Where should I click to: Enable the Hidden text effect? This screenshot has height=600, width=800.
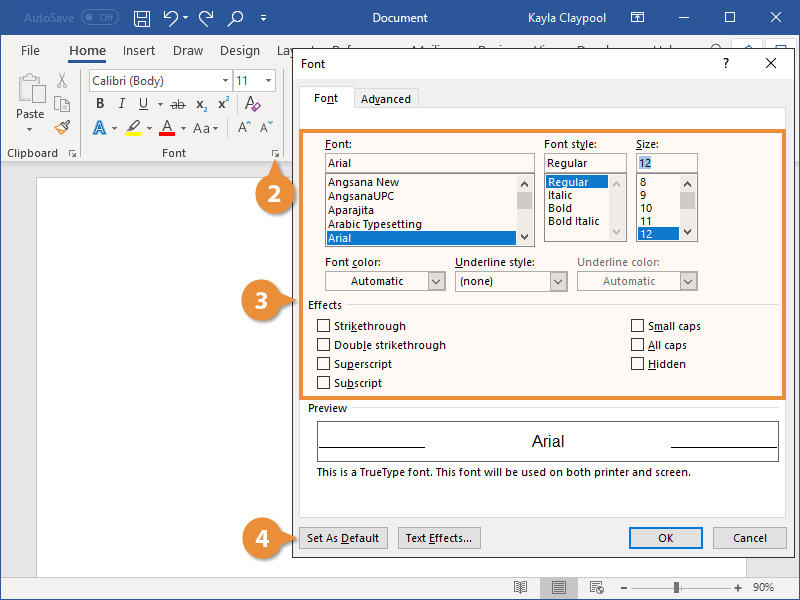(638, 363)
